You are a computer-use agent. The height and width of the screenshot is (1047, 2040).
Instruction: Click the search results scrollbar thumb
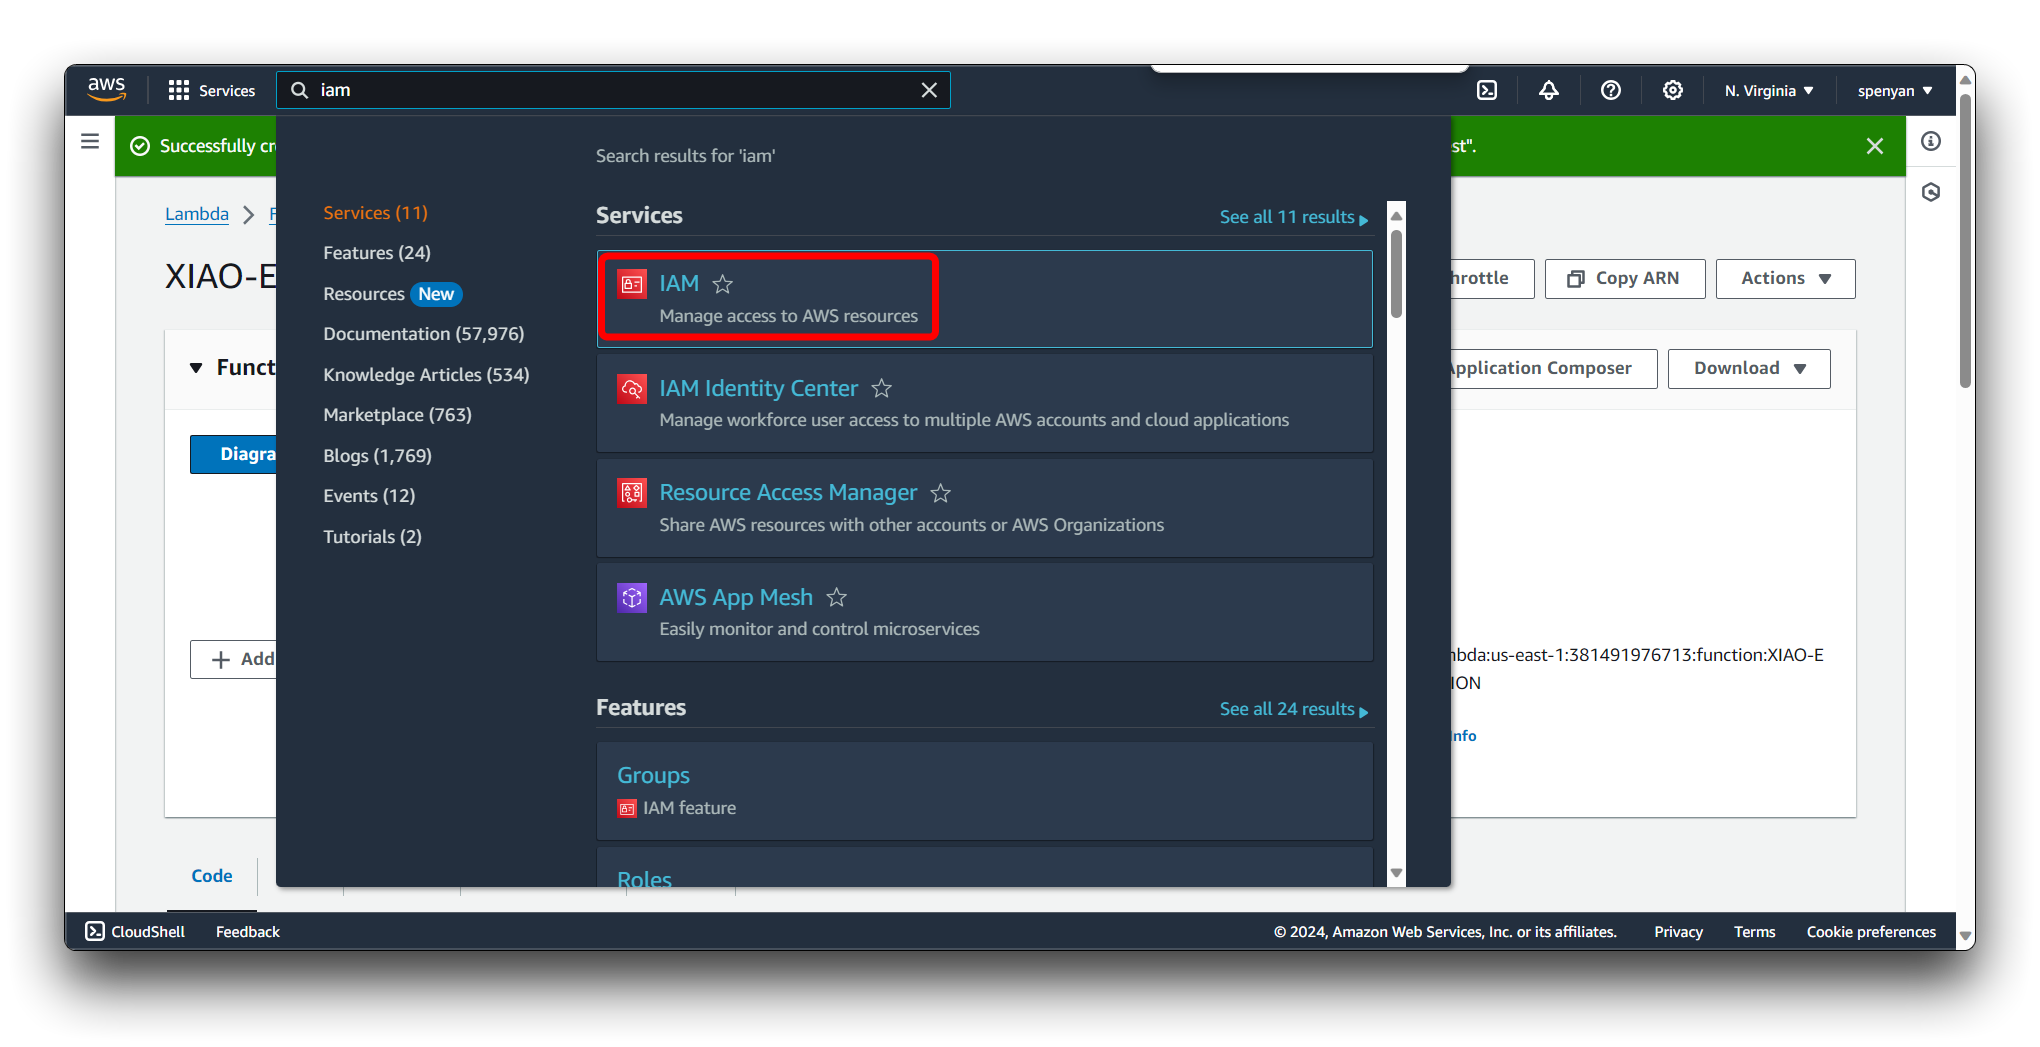click(x=1396, y=274)
